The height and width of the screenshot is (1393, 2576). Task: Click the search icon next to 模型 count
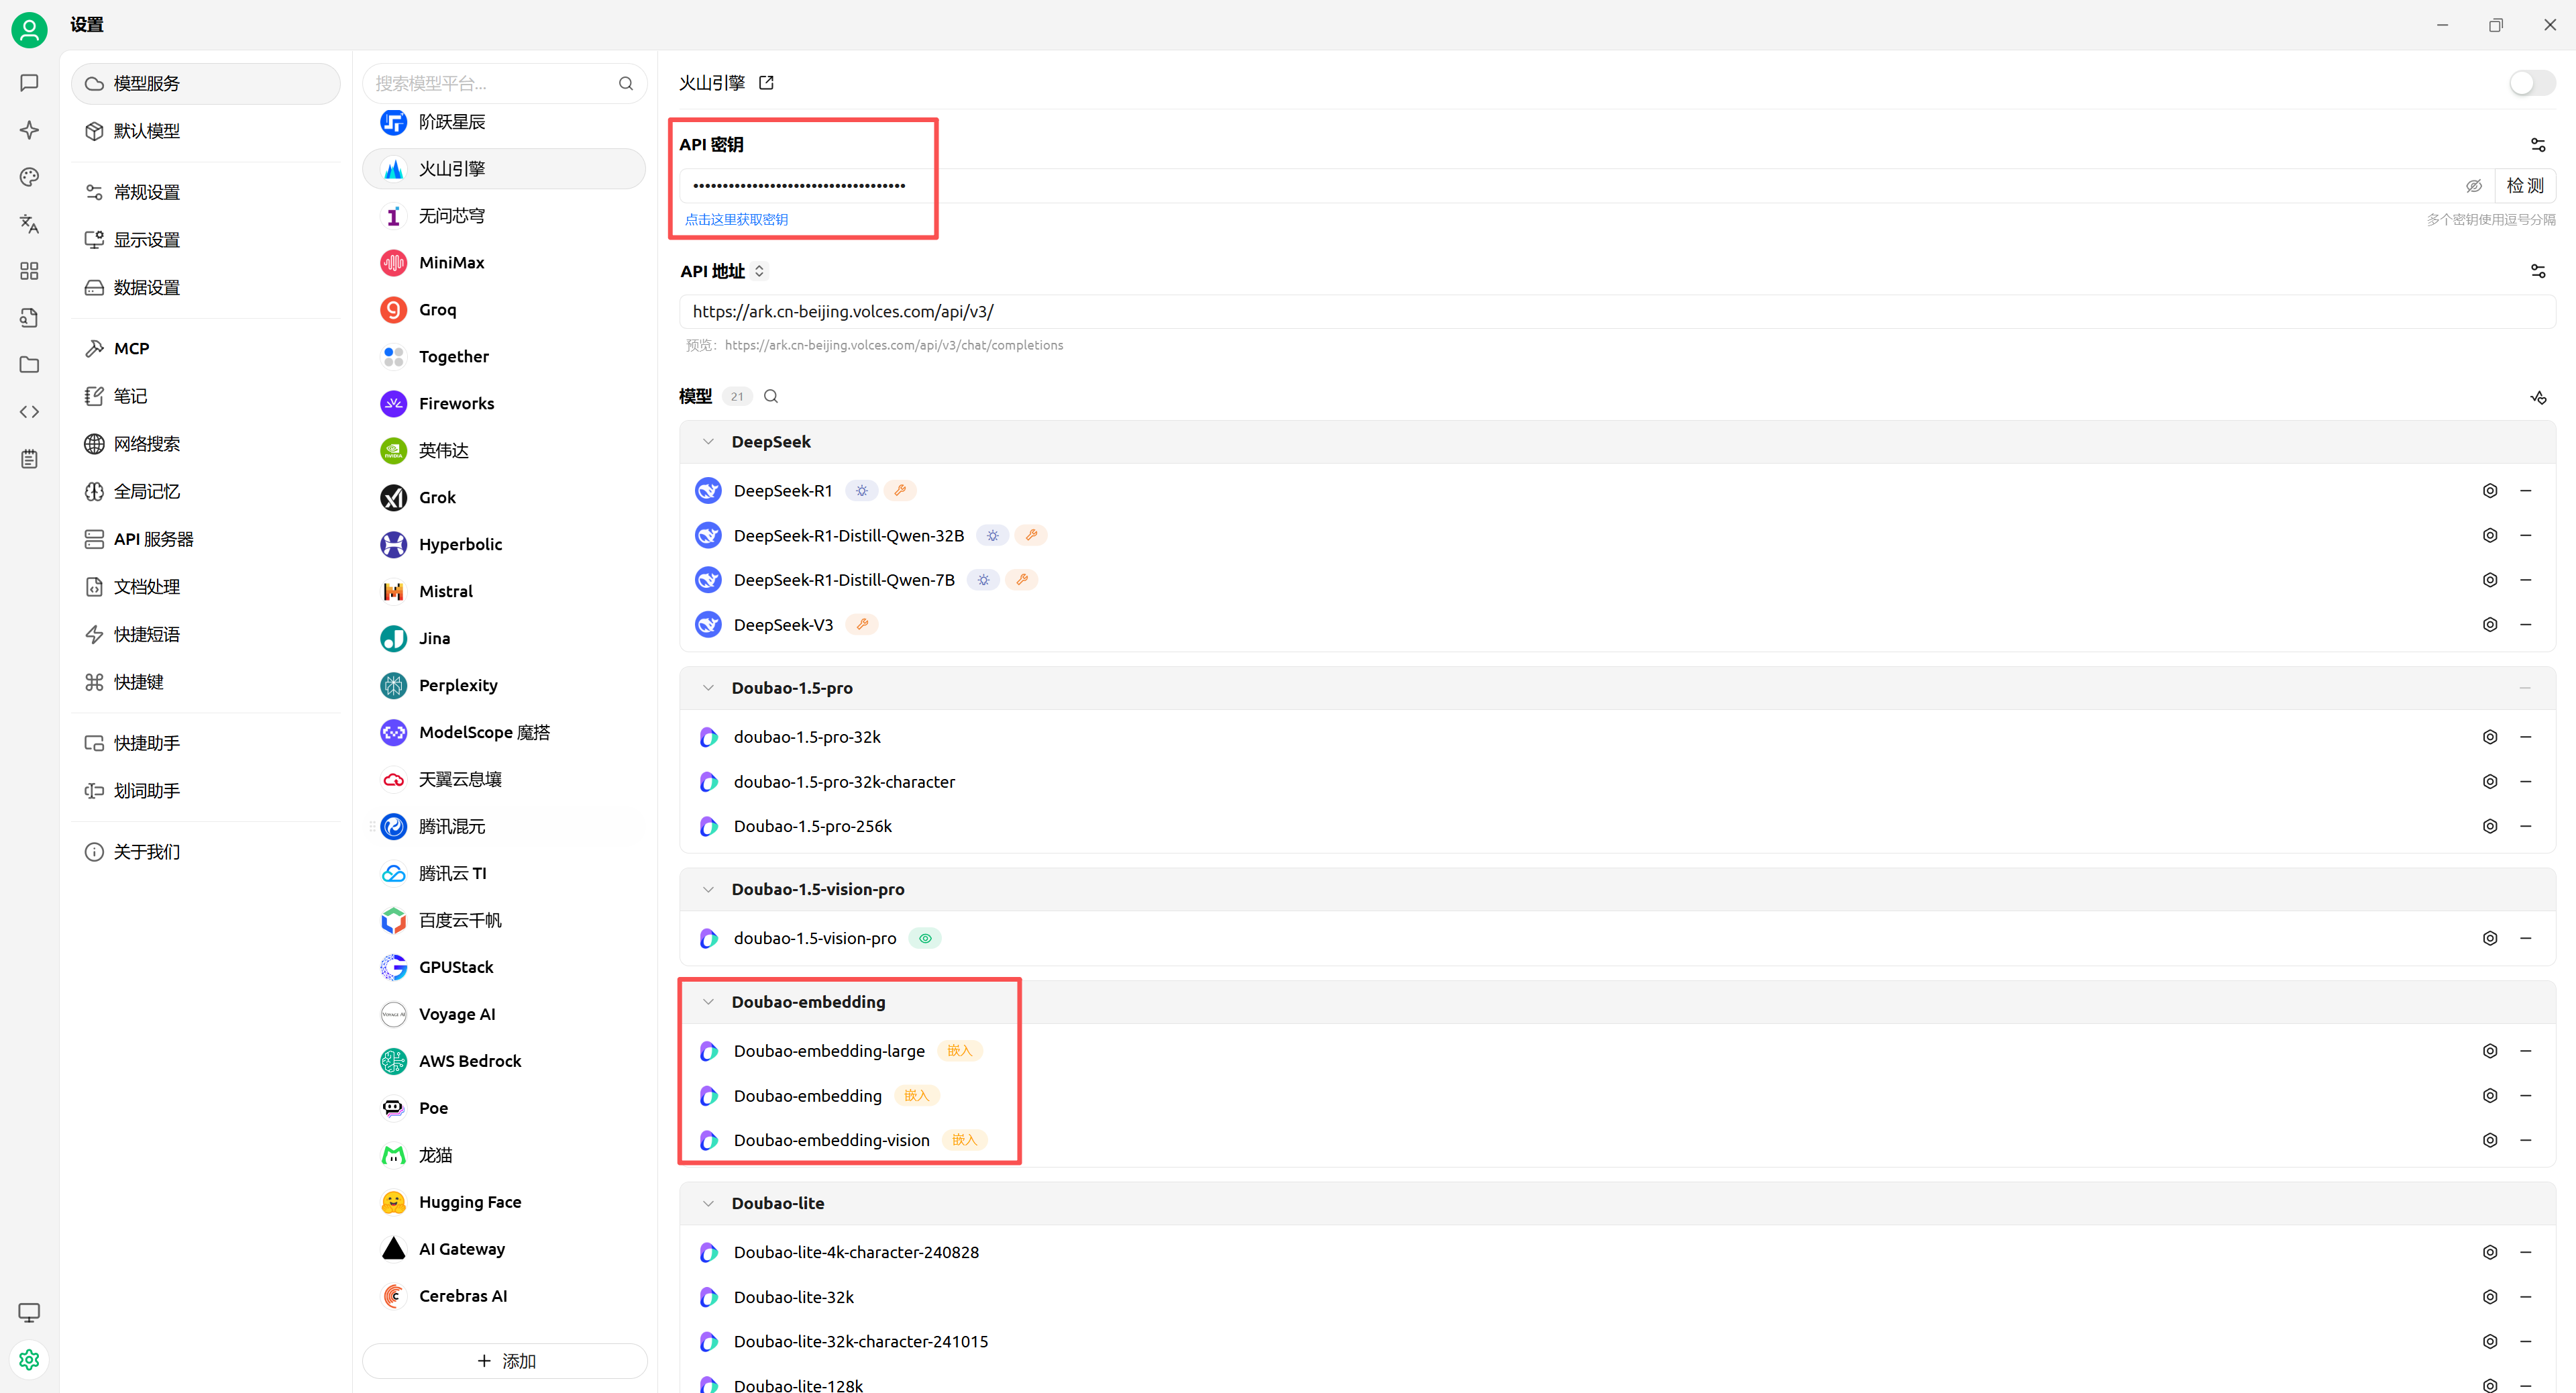coord(771,396)
